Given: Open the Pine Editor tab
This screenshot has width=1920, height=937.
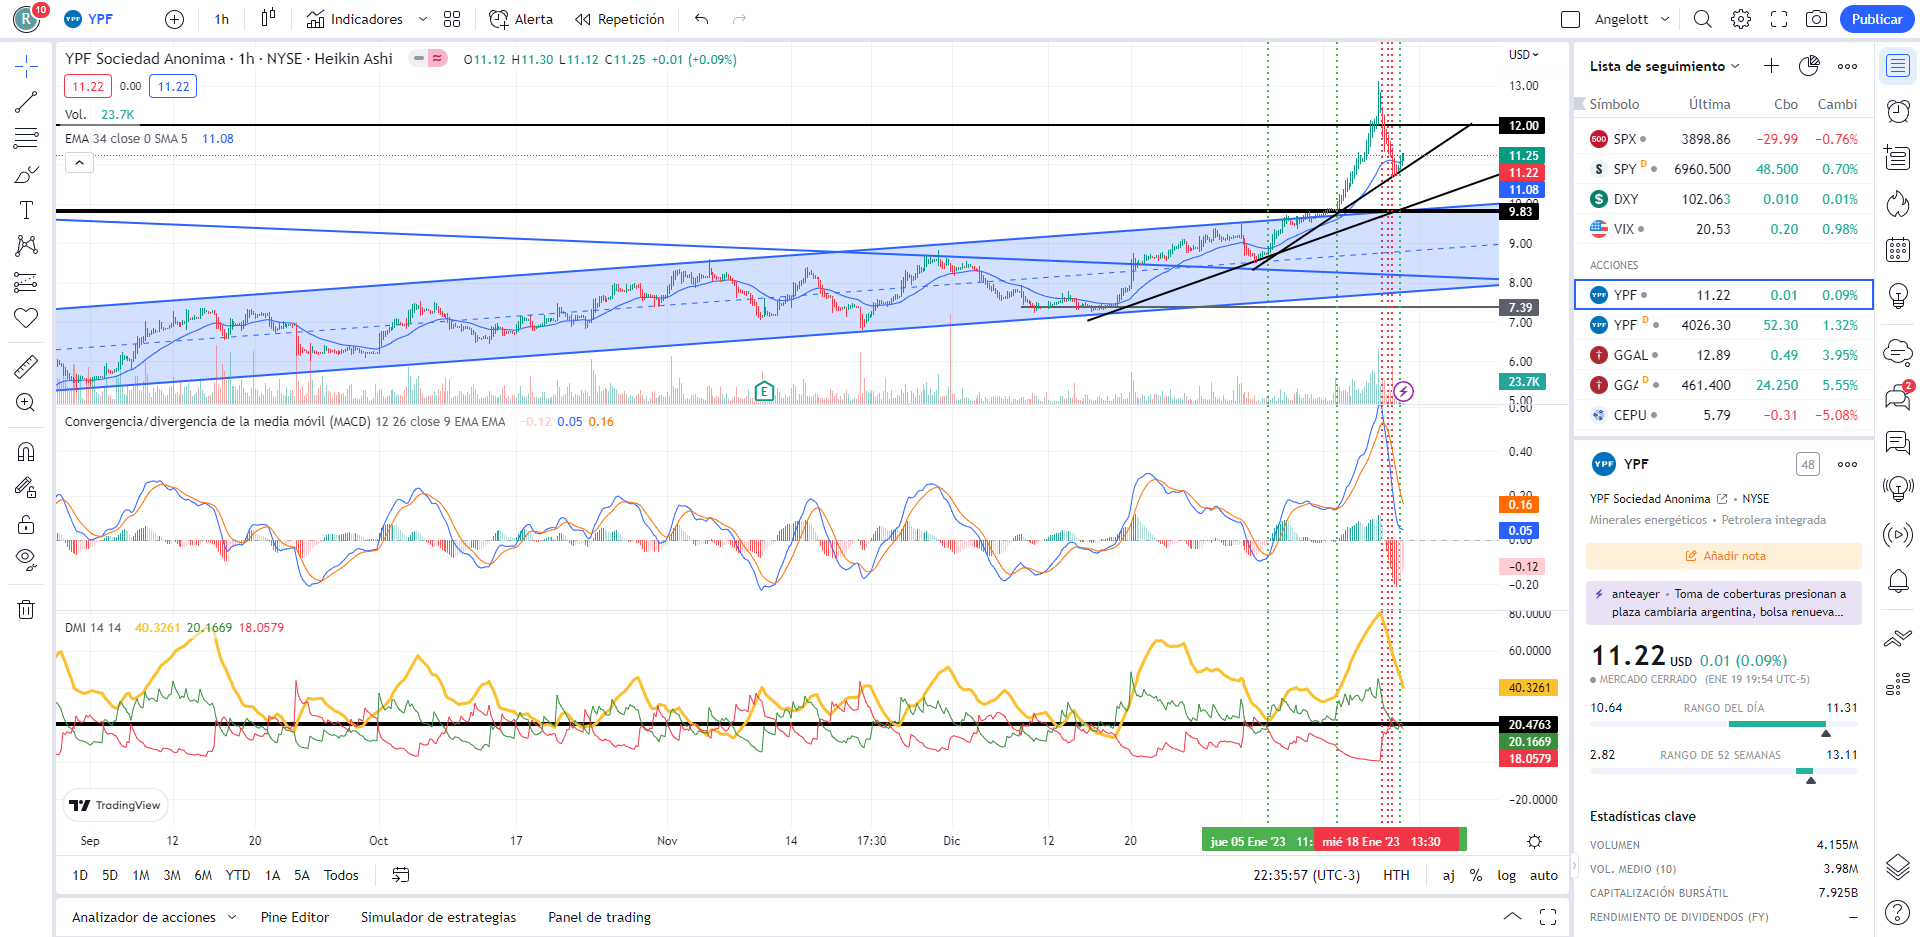Looking at the screenshot, I should [x=294, y=917].
